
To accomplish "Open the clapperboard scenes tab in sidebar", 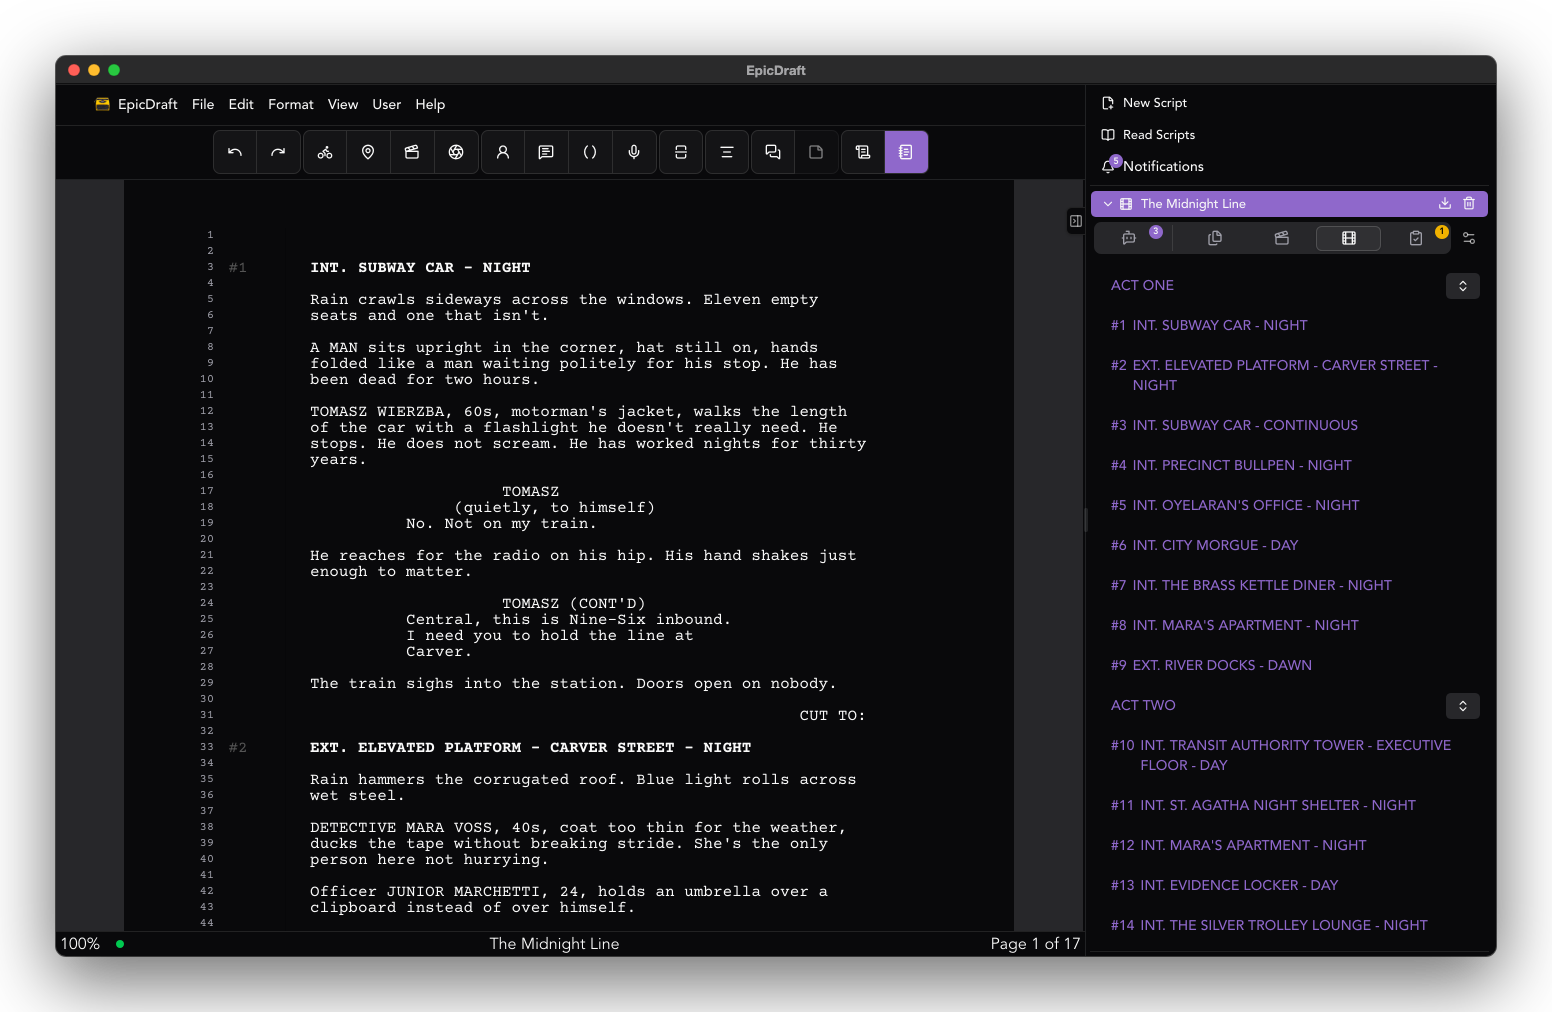I will click(1282, 238).
